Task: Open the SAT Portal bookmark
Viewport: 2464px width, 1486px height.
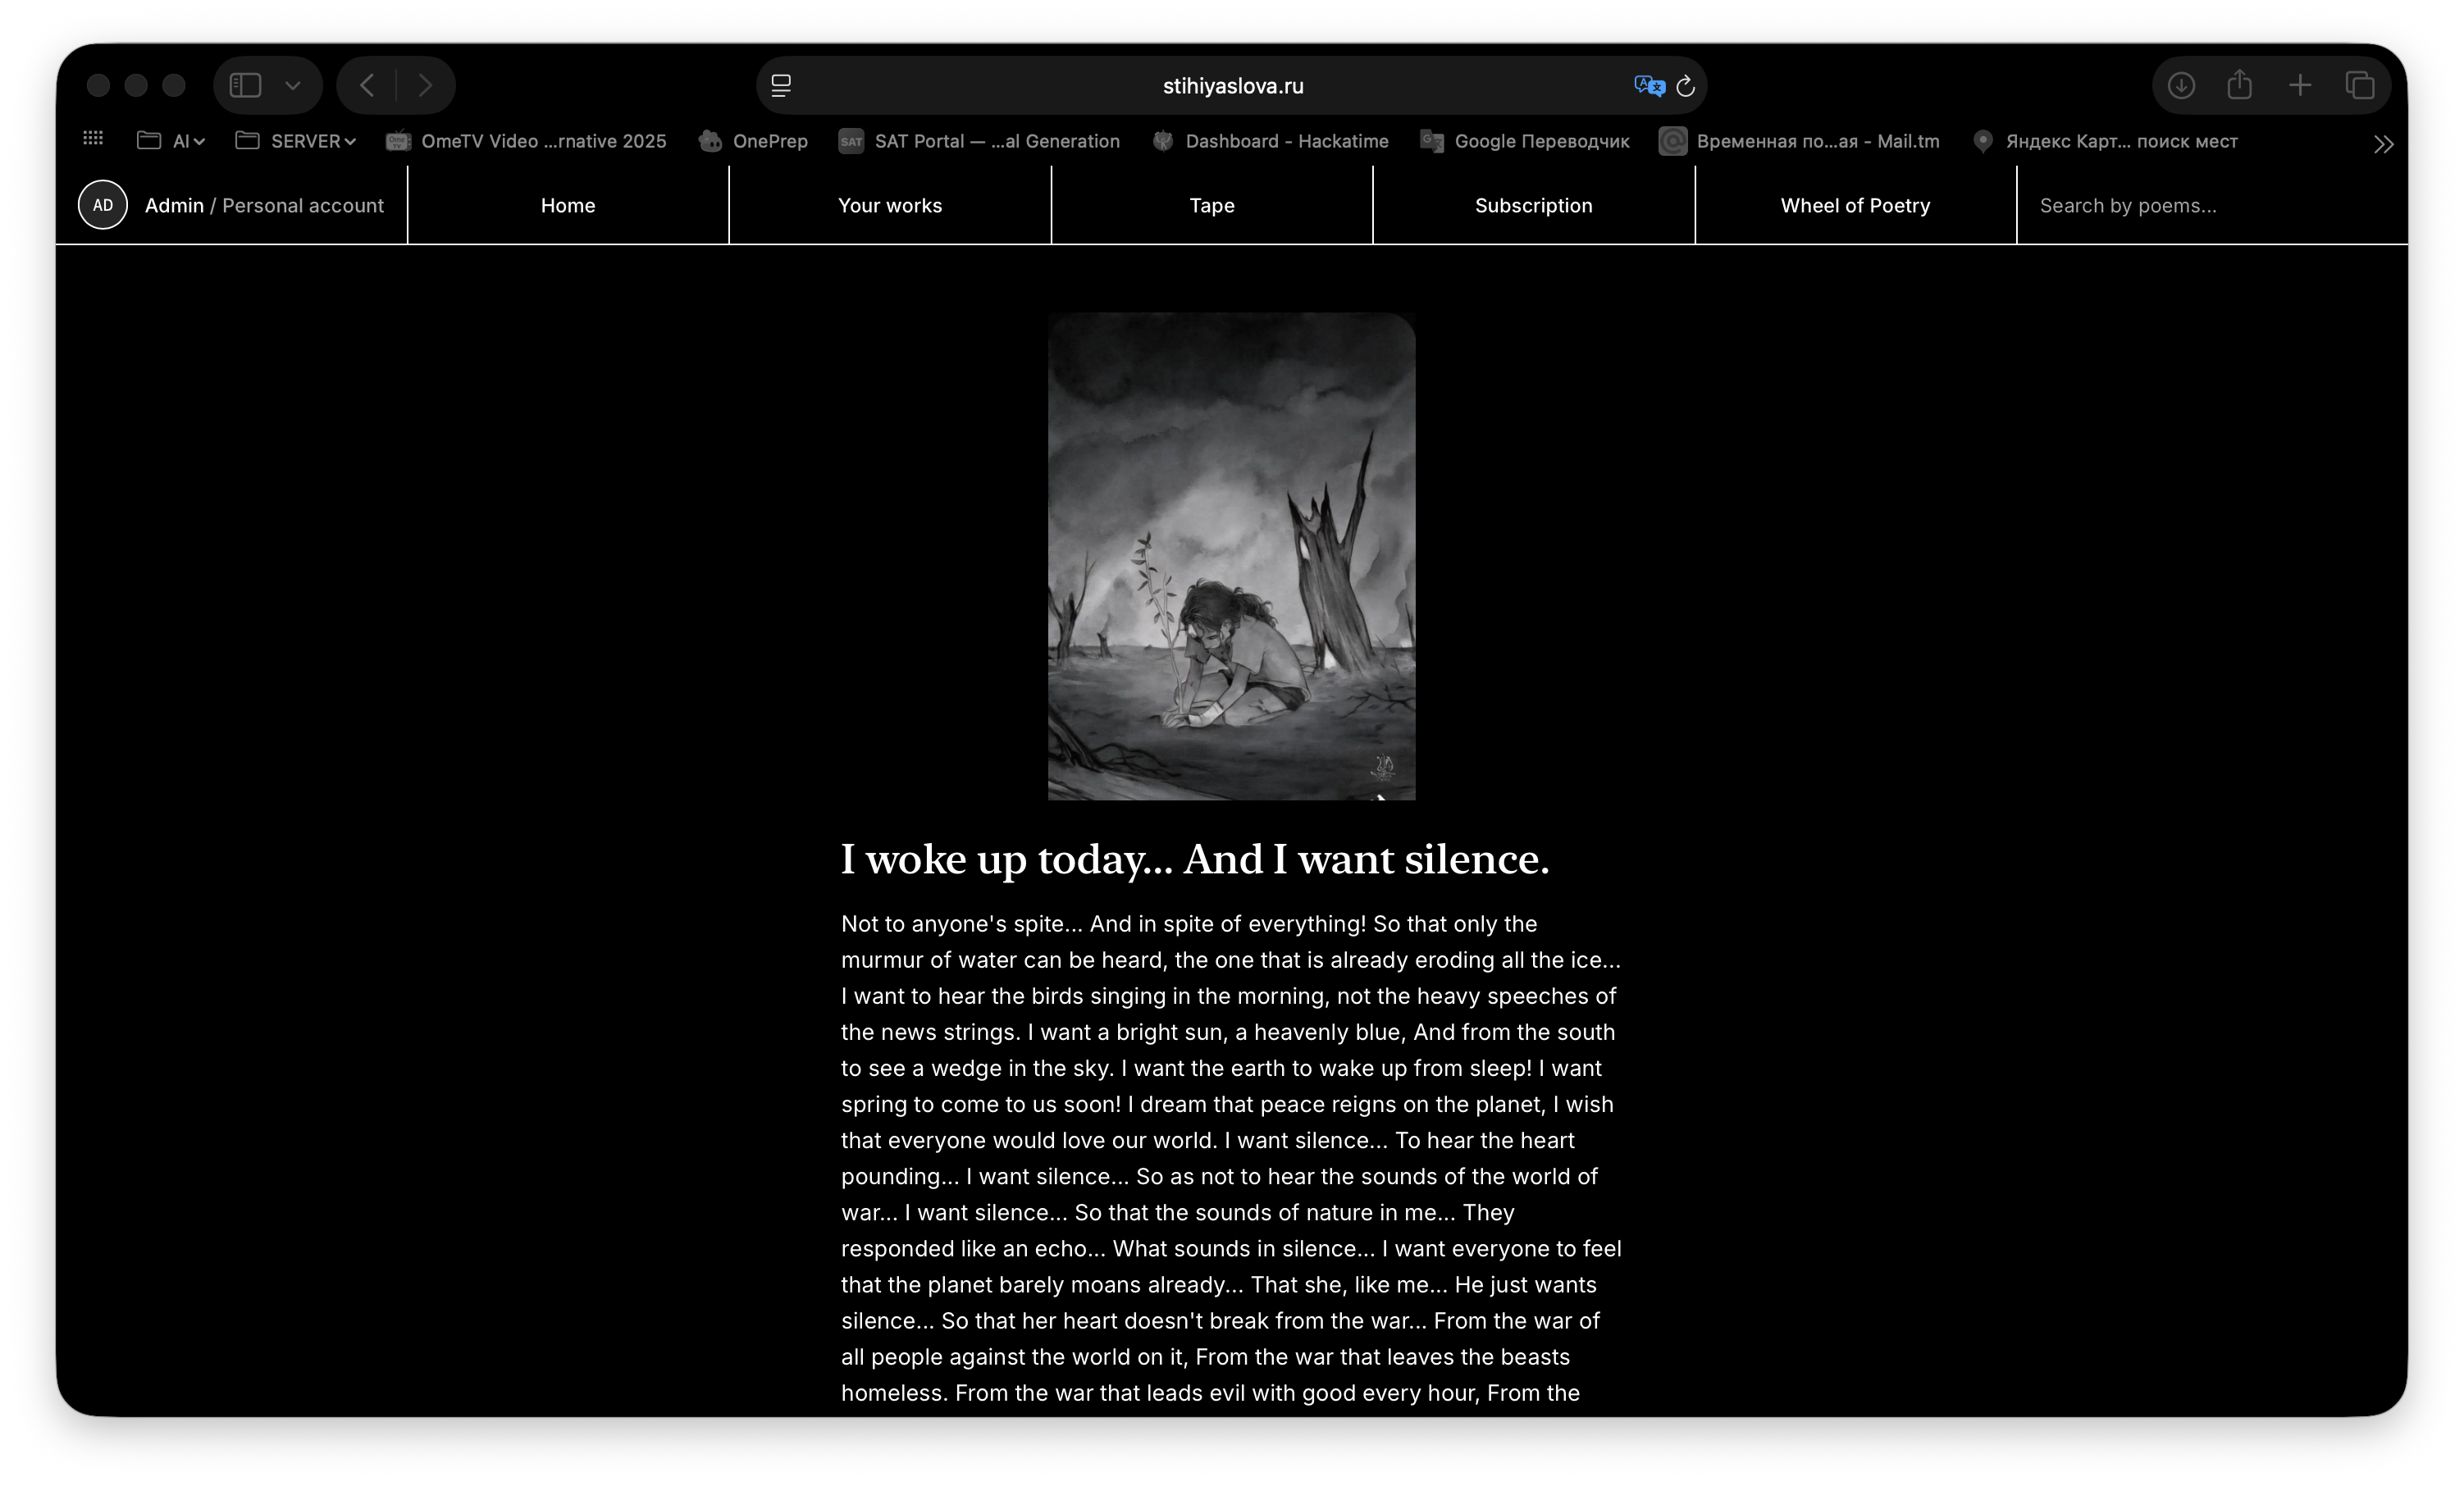Action: [x=979, y=141]
